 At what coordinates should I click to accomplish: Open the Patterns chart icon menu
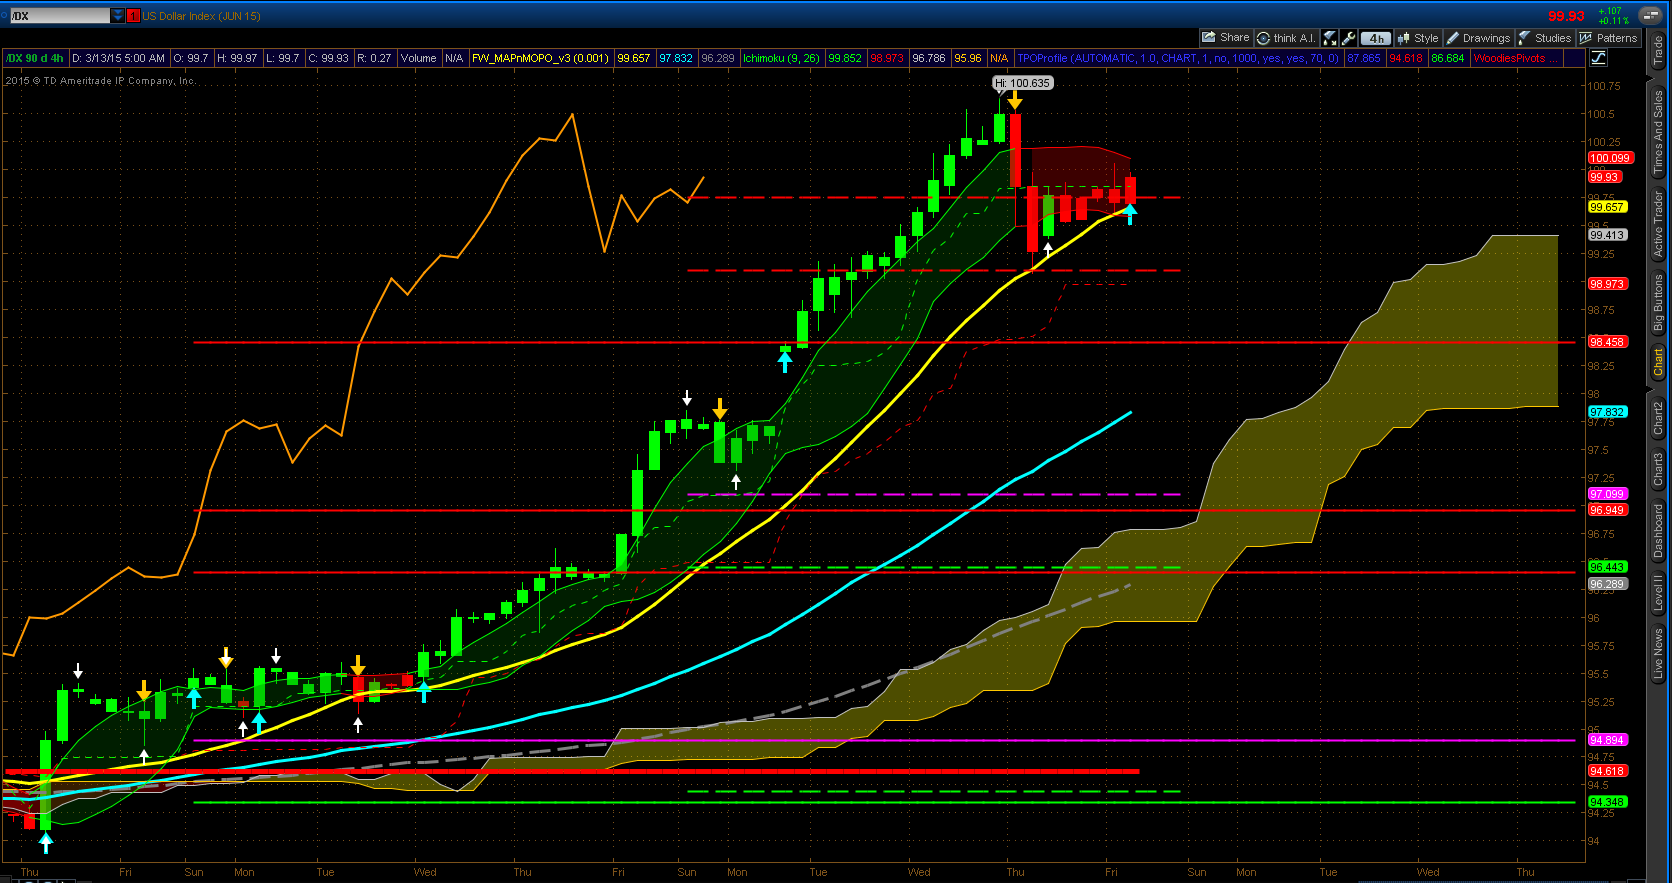point(1608,38)
